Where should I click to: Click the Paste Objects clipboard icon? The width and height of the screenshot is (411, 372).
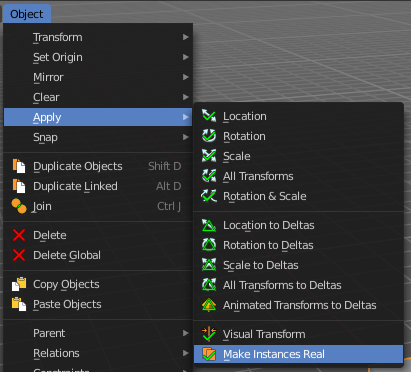19,304
